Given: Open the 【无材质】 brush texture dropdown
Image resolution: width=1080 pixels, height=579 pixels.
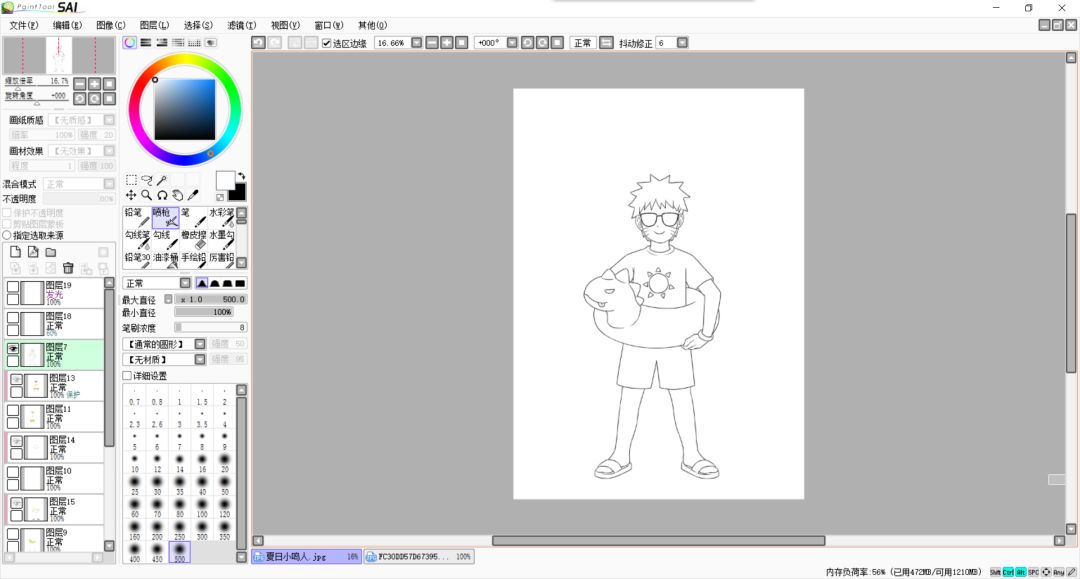Looking at the screenshot, I should 200,359.
